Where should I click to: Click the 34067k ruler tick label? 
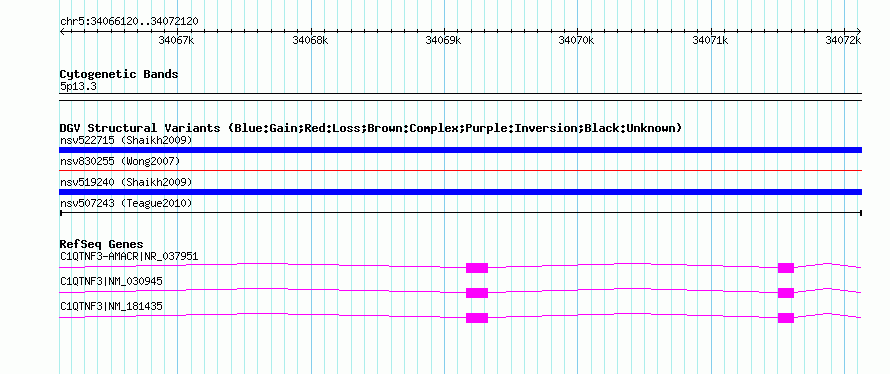pos(177,41)
